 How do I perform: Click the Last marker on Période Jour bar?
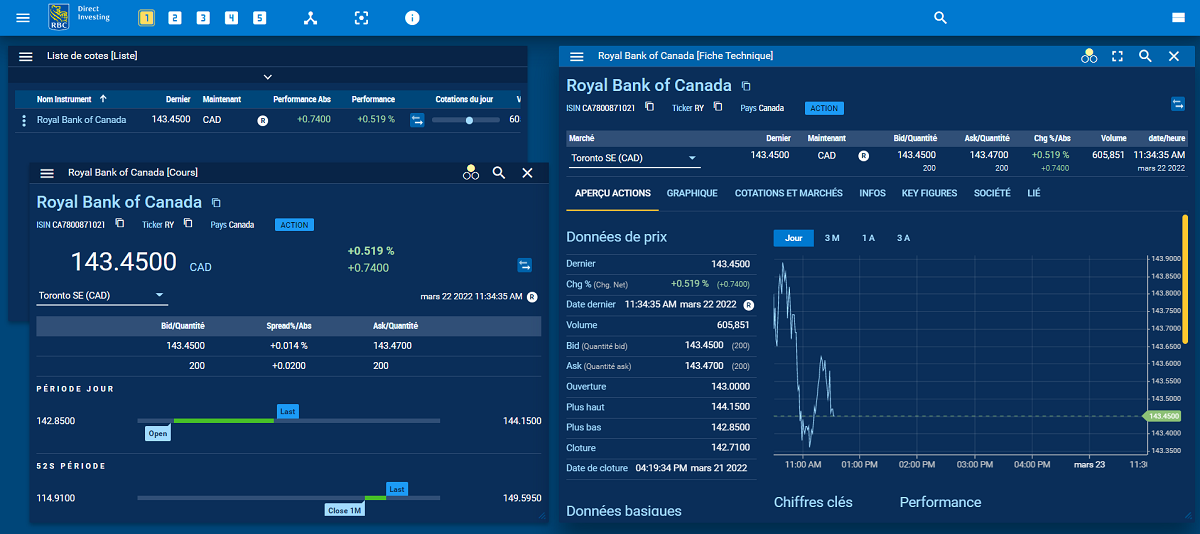[x=288, y=411]
